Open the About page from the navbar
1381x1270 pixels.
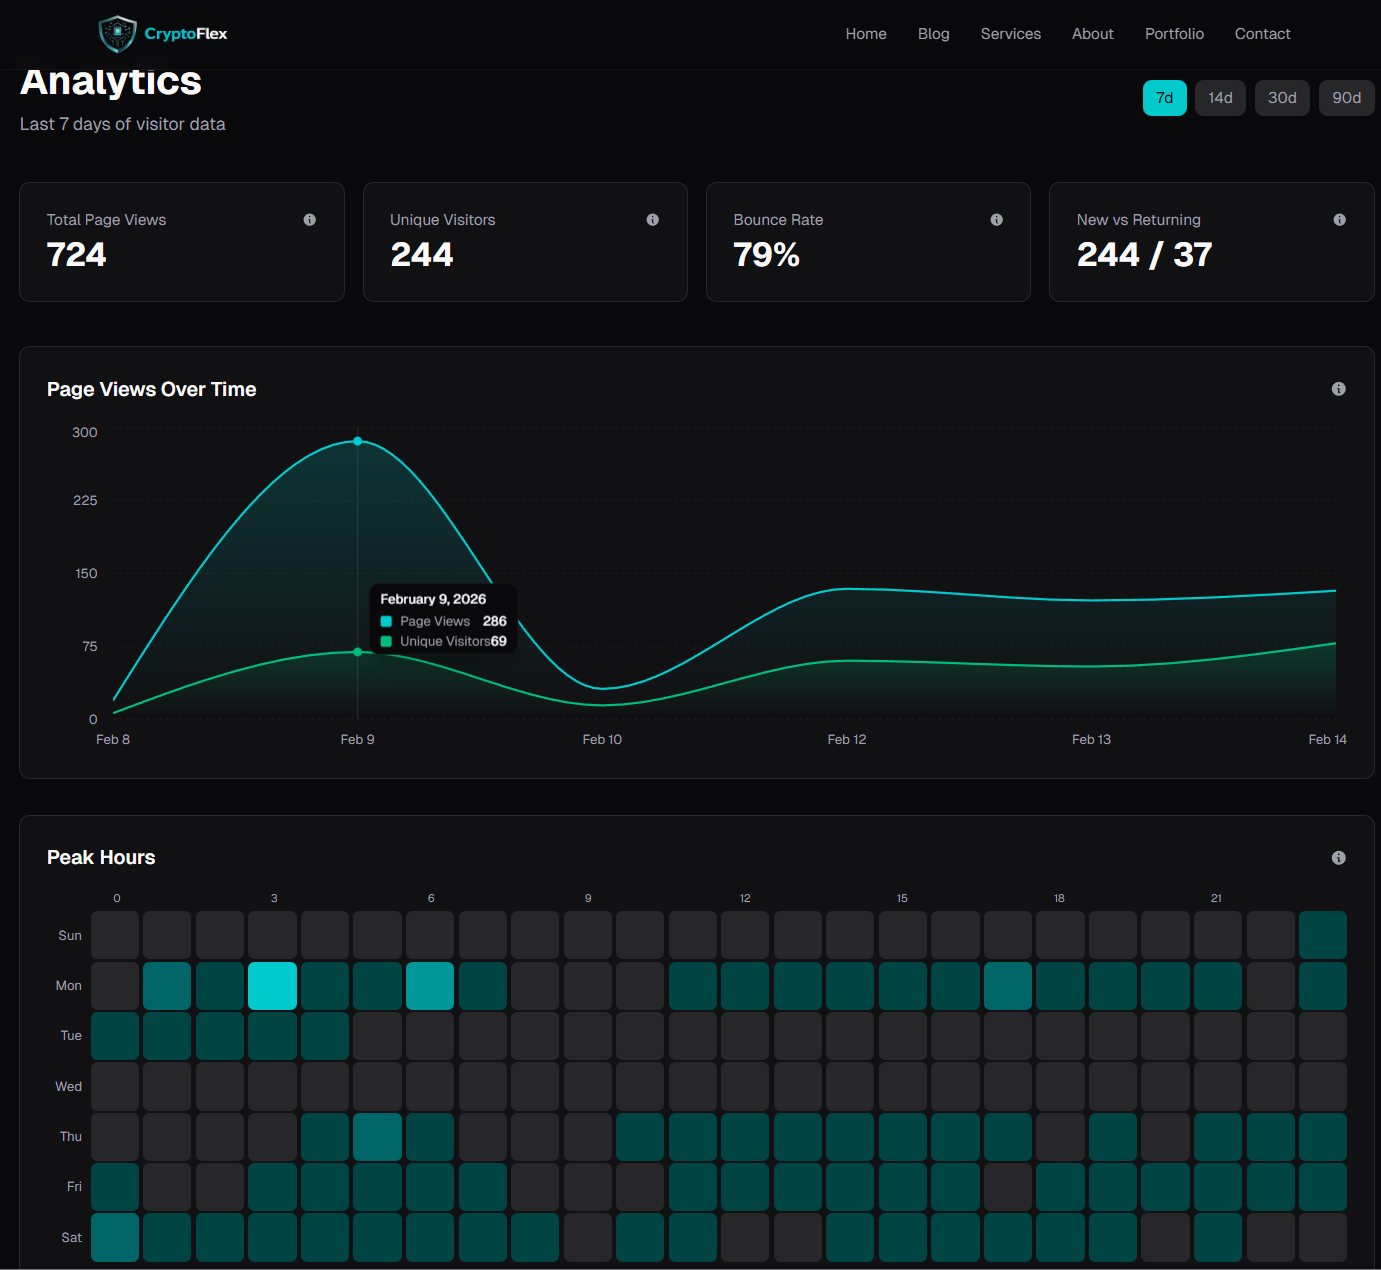[1092, 33]
